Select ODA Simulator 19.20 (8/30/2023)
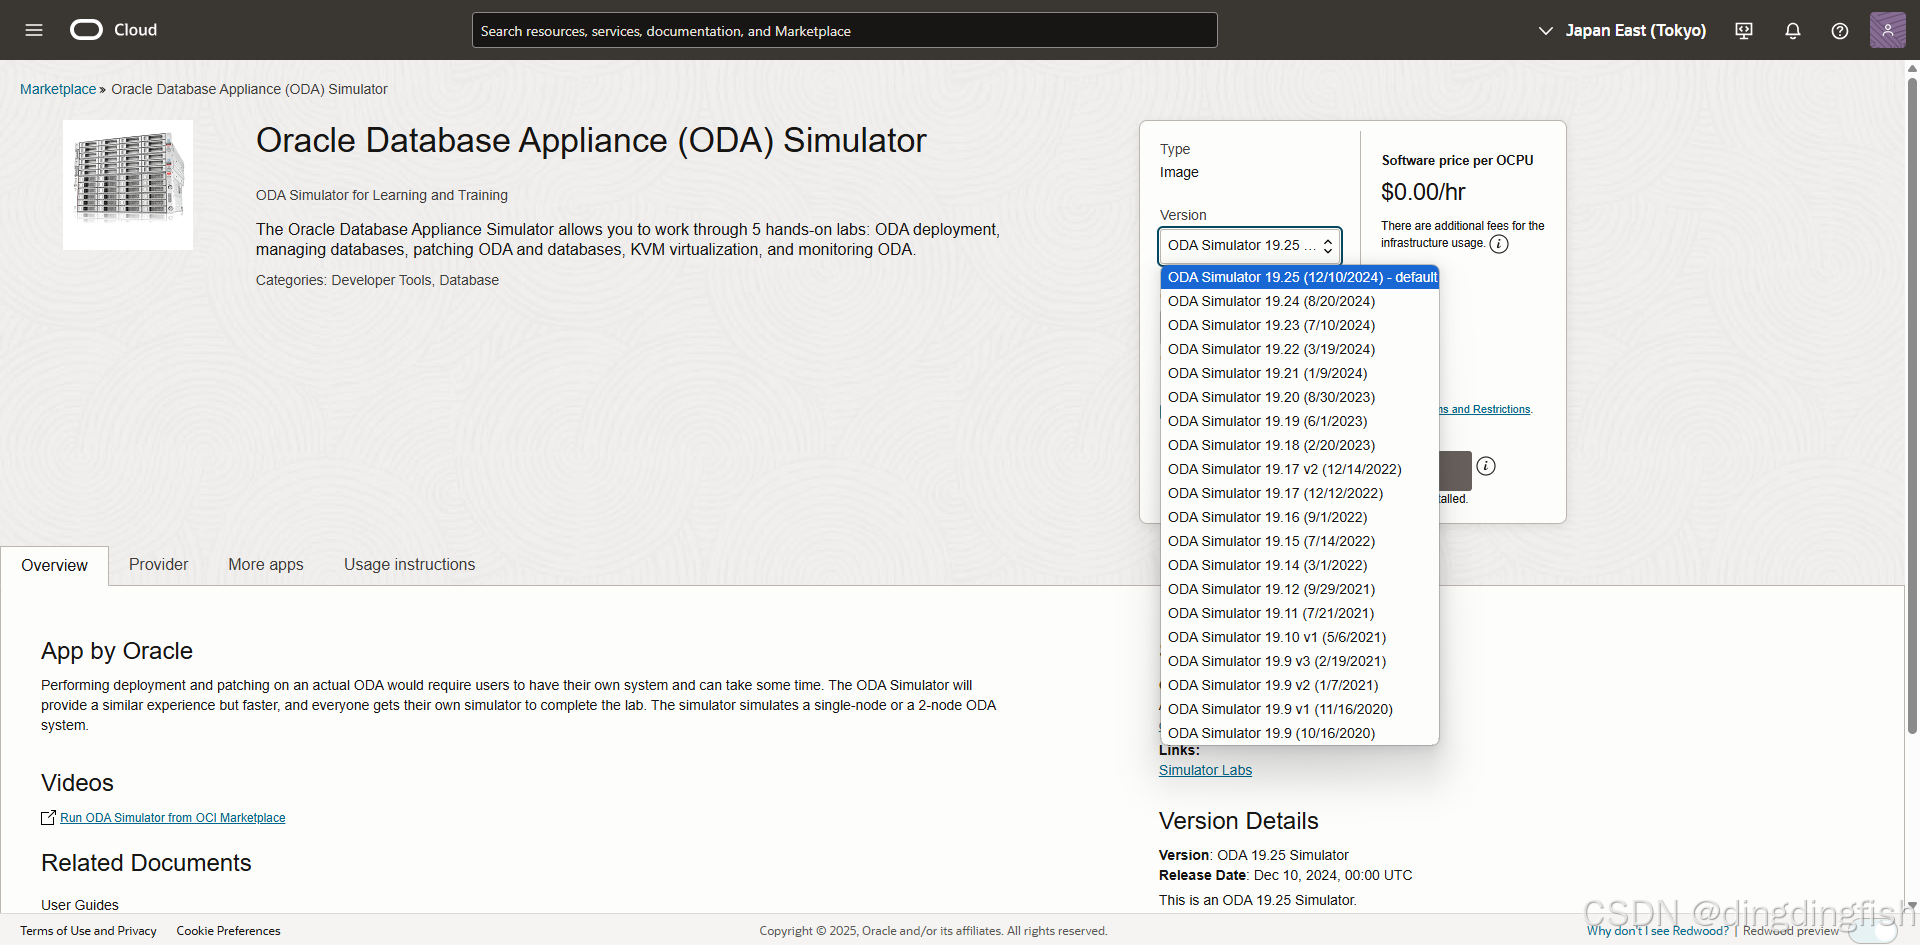The width and height of the screenshot is (1920, 945). tap(1300, 397)
